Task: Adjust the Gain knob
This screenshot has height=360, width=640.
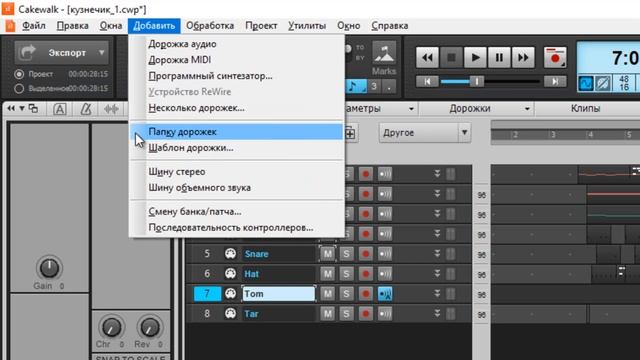Action: tap(49, 268)
